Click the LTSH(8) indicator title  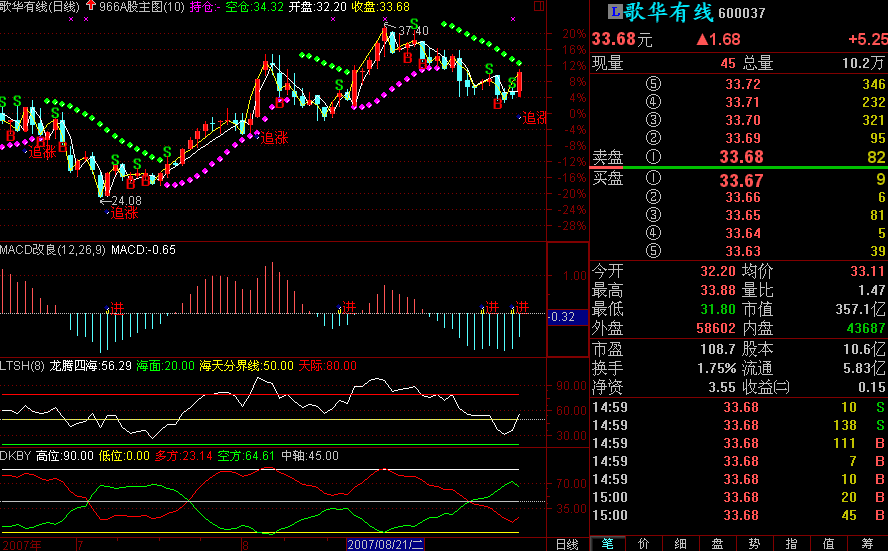point(22,366)
